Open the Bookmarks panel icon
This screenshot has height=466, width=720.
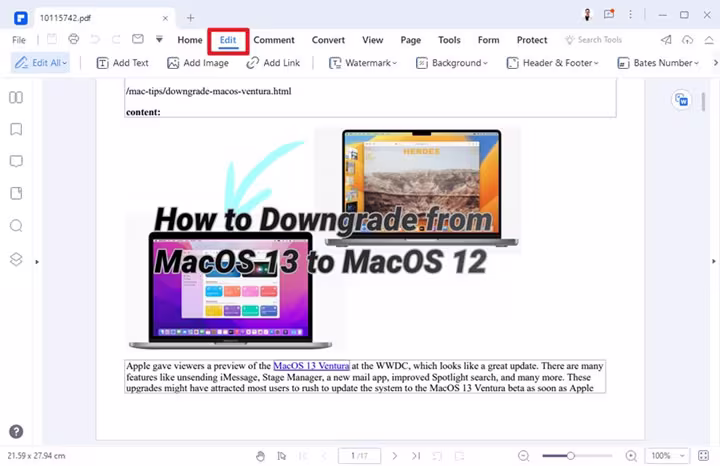tap(16, 129)
